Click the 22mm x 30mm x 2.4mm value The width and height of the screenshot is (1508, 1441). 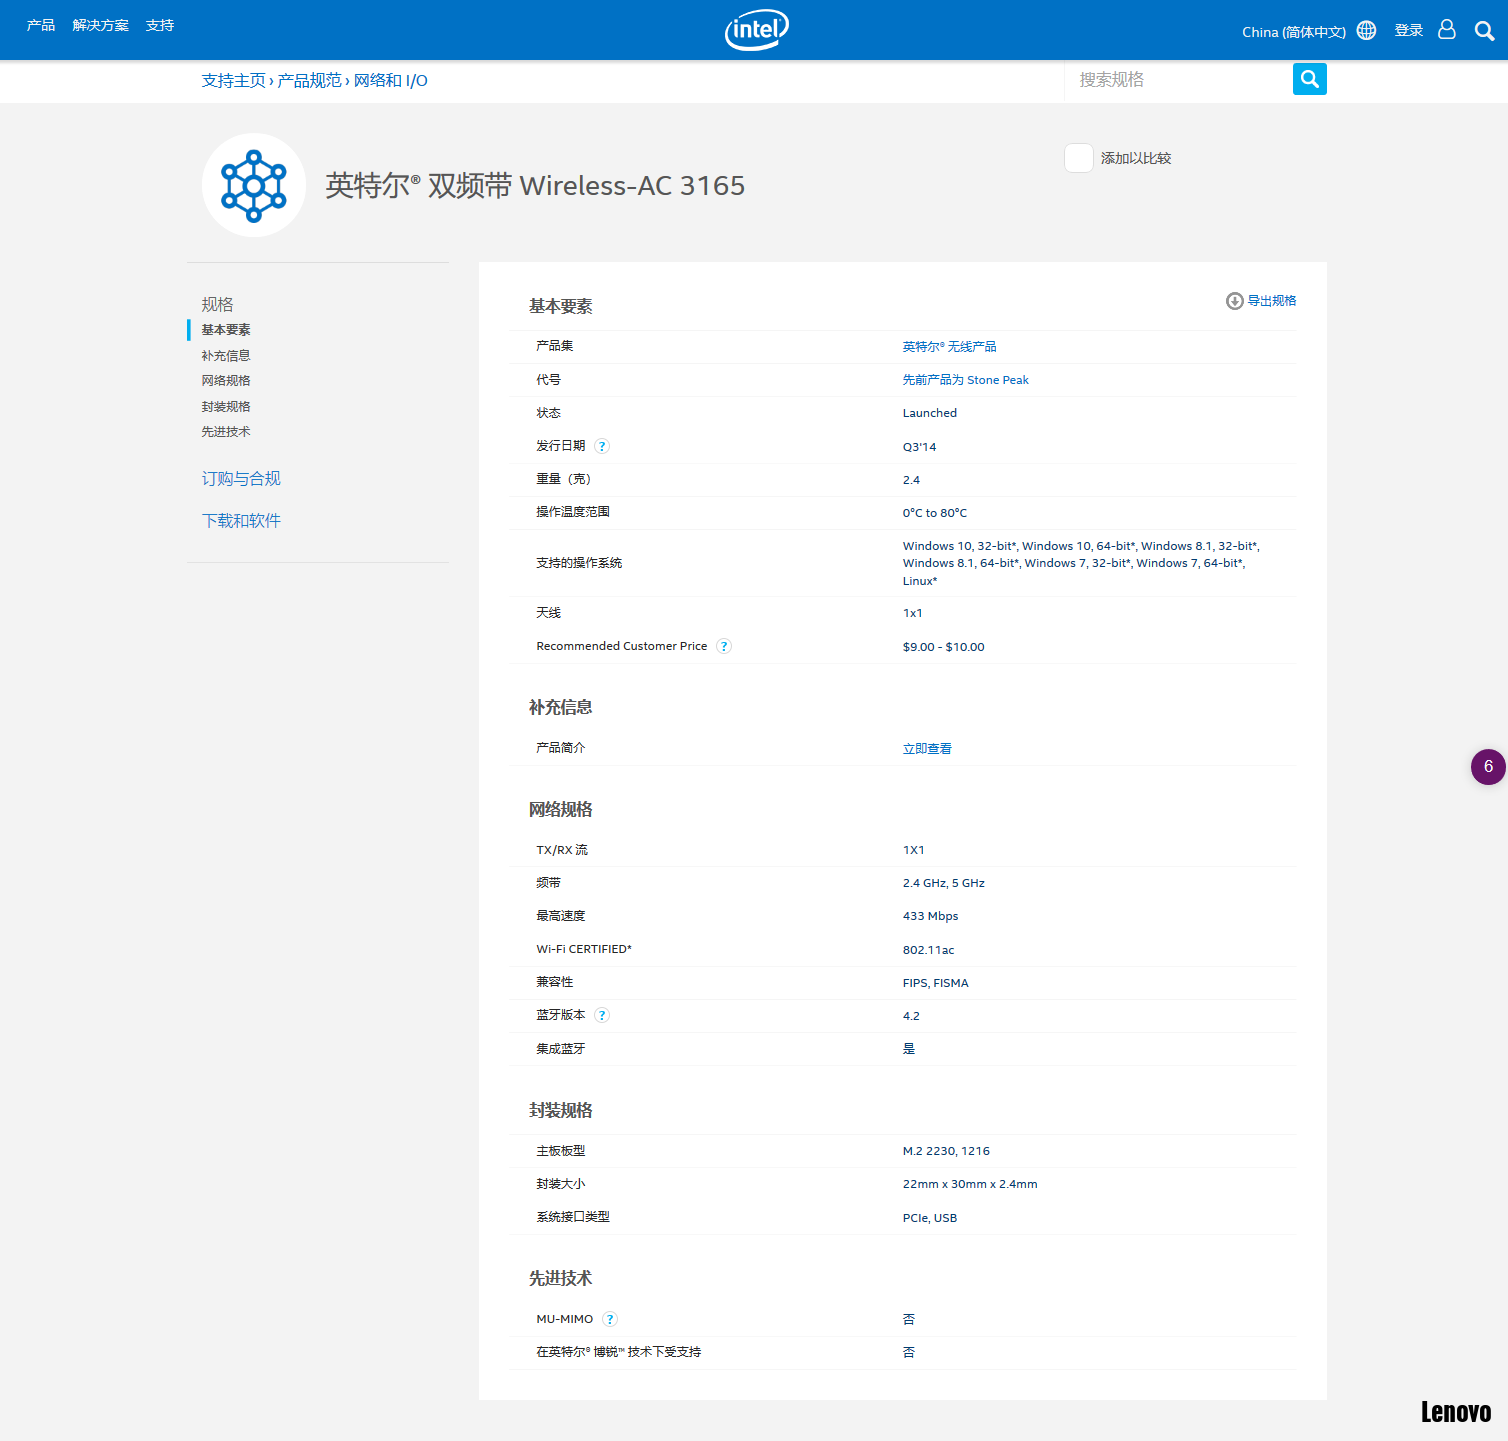coord(970,1184)
